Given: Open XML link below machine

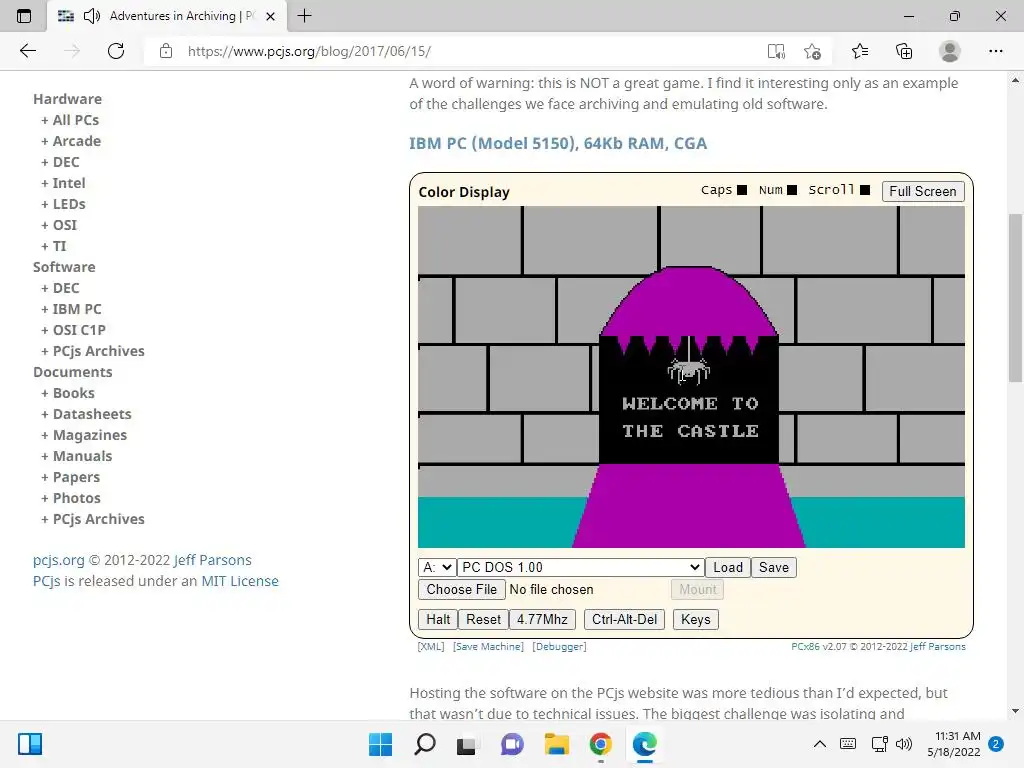Looking at the screenshot, I should pos(431,647).
